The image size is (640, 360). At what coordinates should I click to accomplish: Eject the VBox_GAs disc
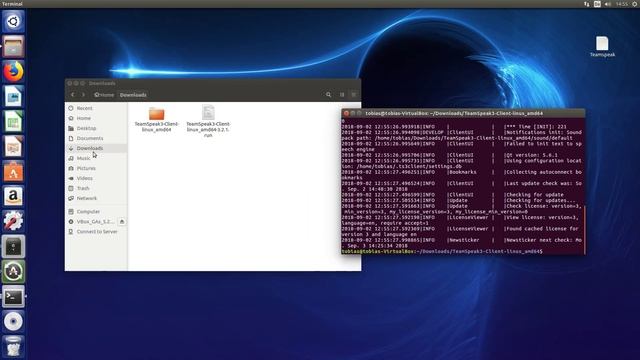pos(122,222)
